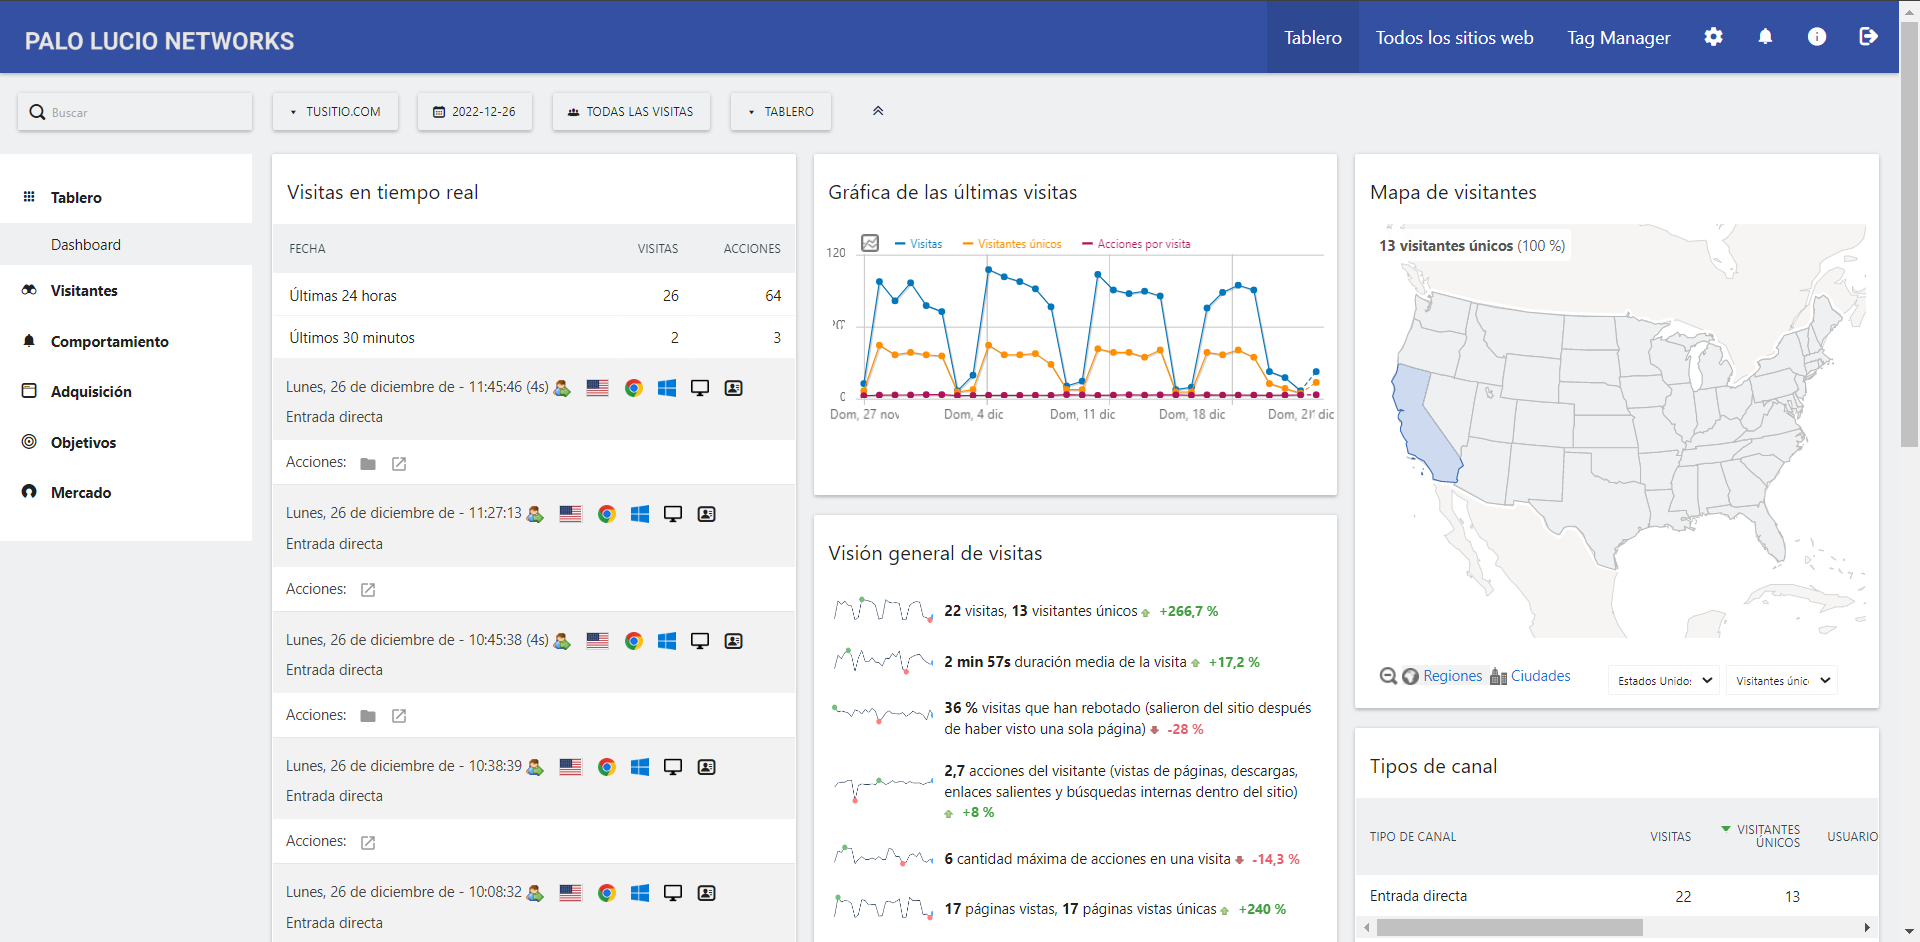The width and height of the screenshot is (1920, 942).
Task: Click US flag icon on 11:45:46 visit
Action: tap(597, 388)
